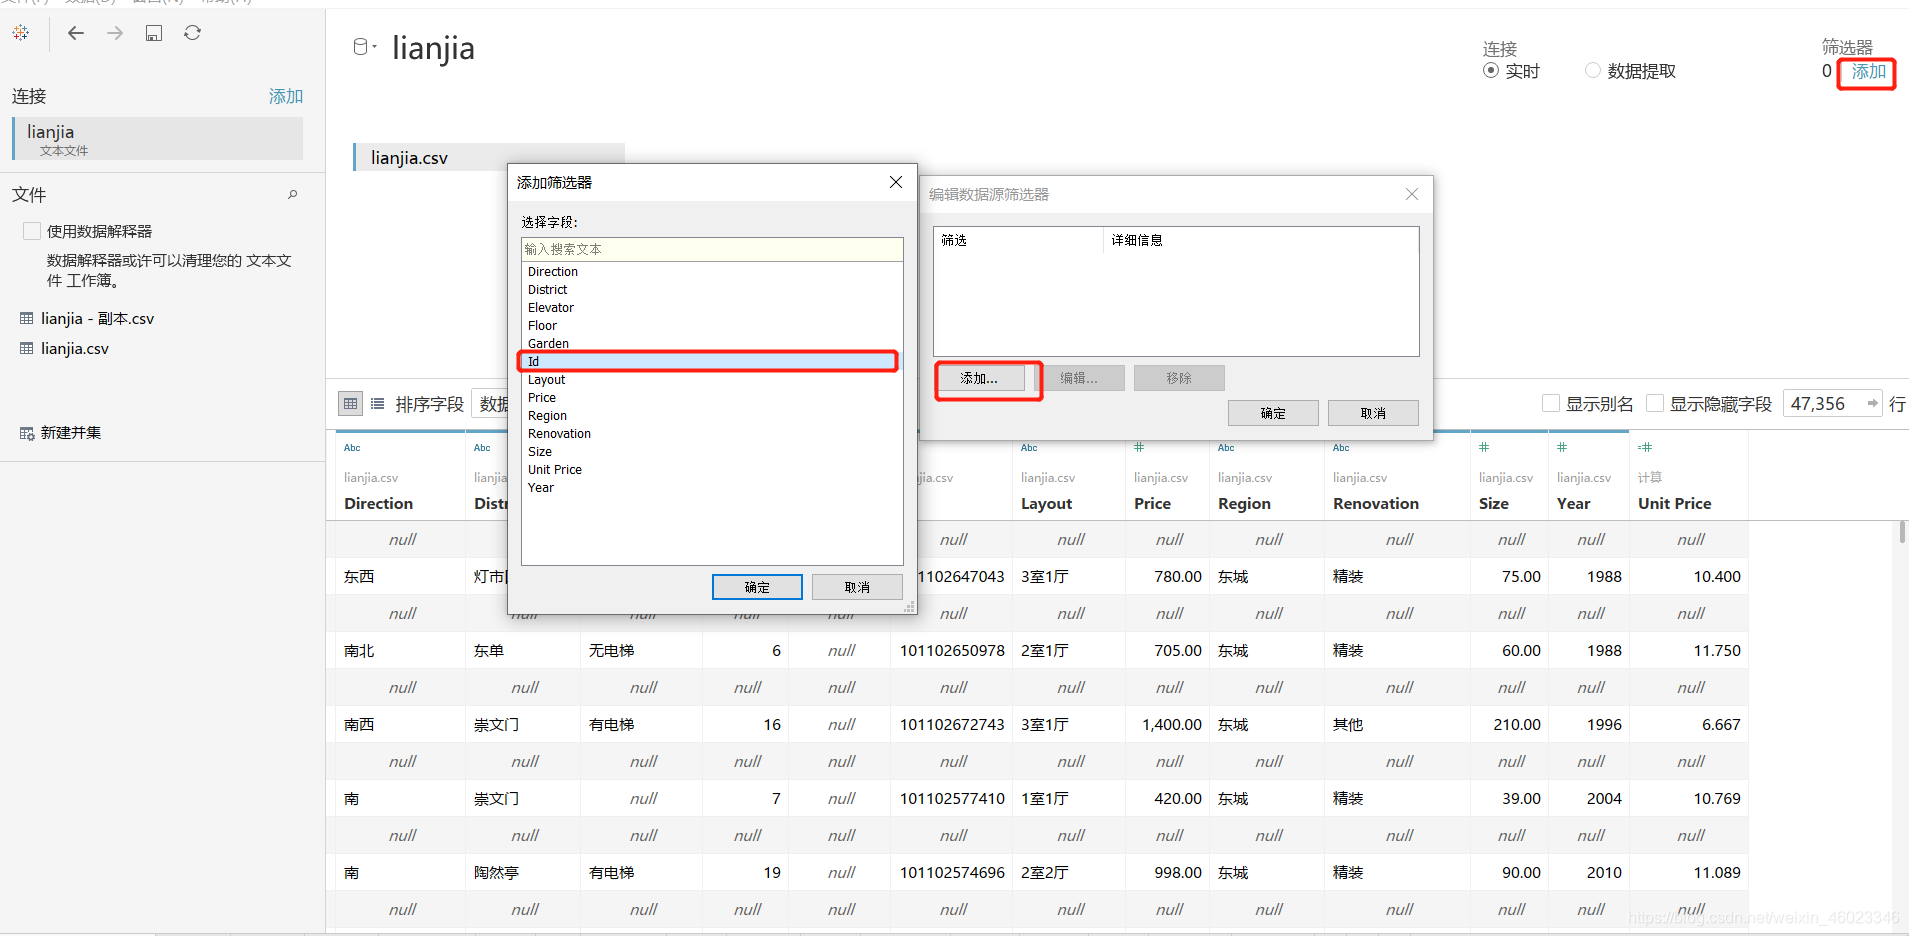Select the 数据提取 radio button

coord(1593,70)
